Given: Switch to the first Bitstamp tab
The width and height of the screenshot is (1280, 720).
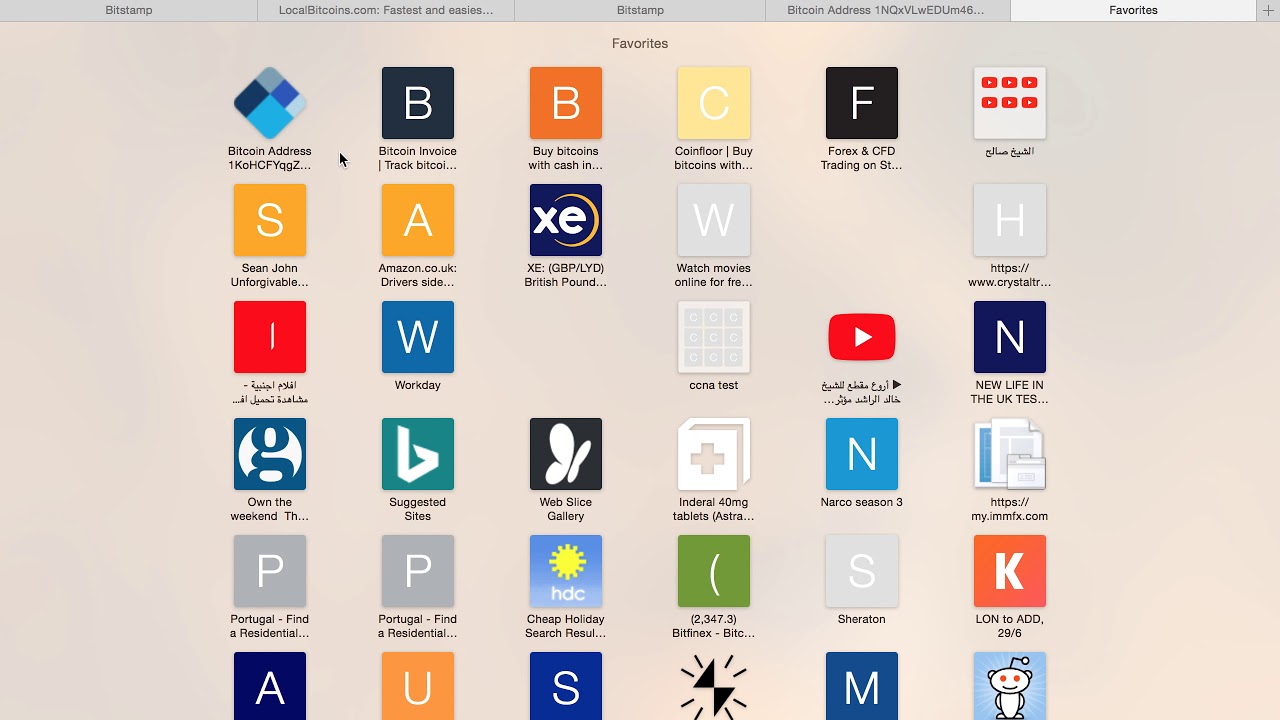Looking at the screenshot, I should 128,10.
